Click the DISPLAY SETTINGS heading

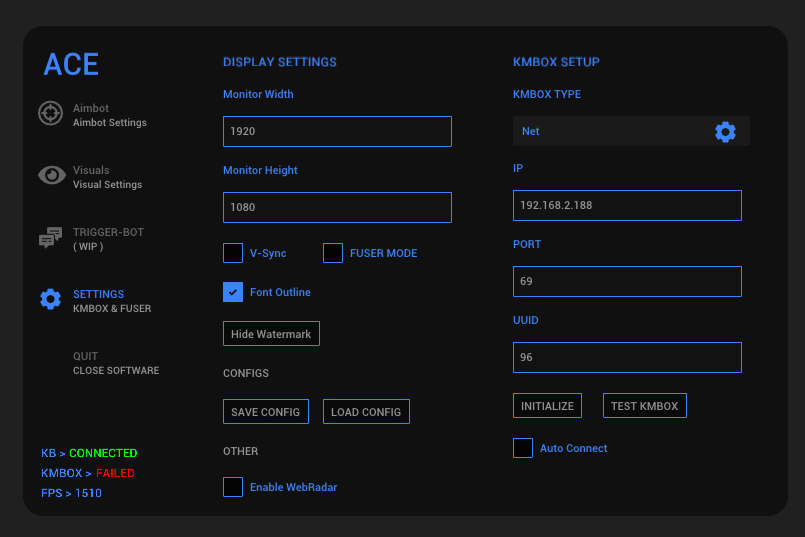point(280,62)
